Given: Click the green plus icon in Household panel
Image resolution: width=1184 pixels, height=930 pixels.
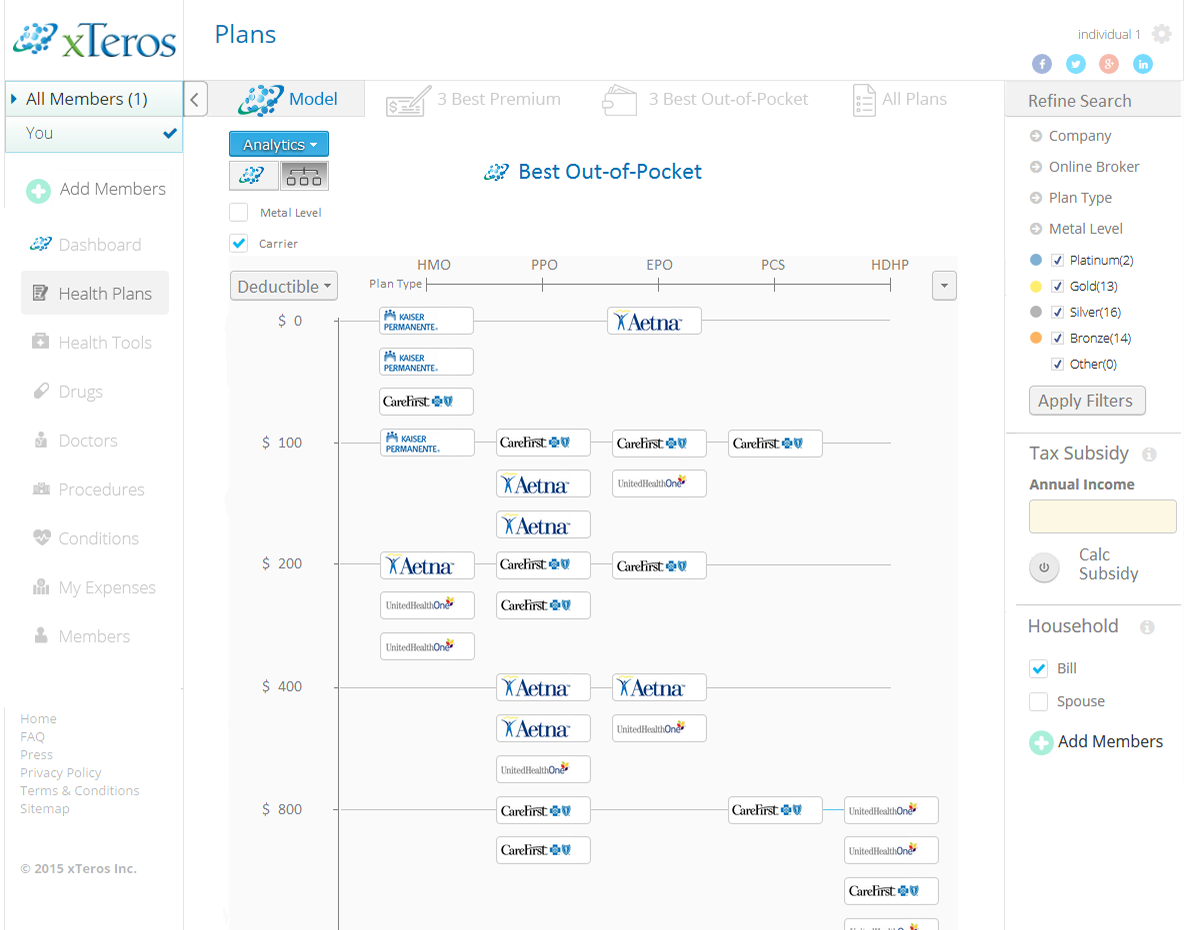Looking at the screenshot, I should point(1041,743).
